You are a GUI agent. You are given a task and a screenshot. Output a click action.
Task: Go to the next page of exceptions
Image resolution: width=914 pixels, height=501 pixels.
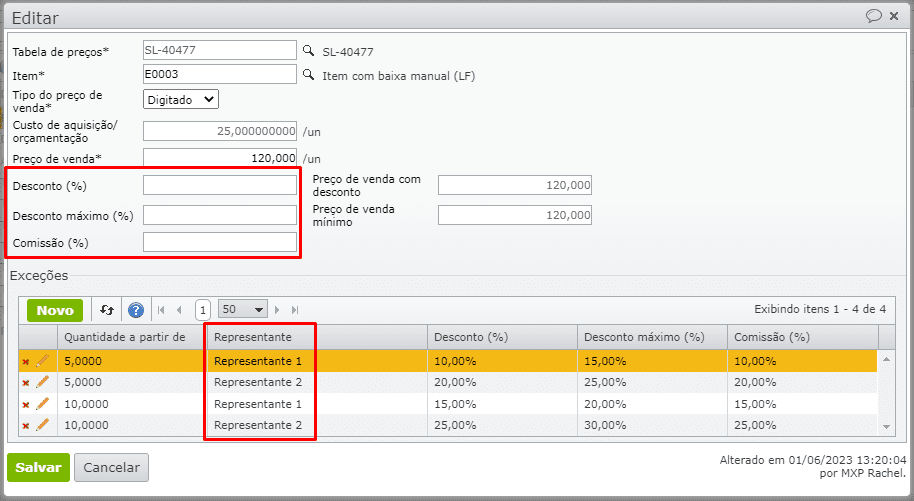[278, 310]
